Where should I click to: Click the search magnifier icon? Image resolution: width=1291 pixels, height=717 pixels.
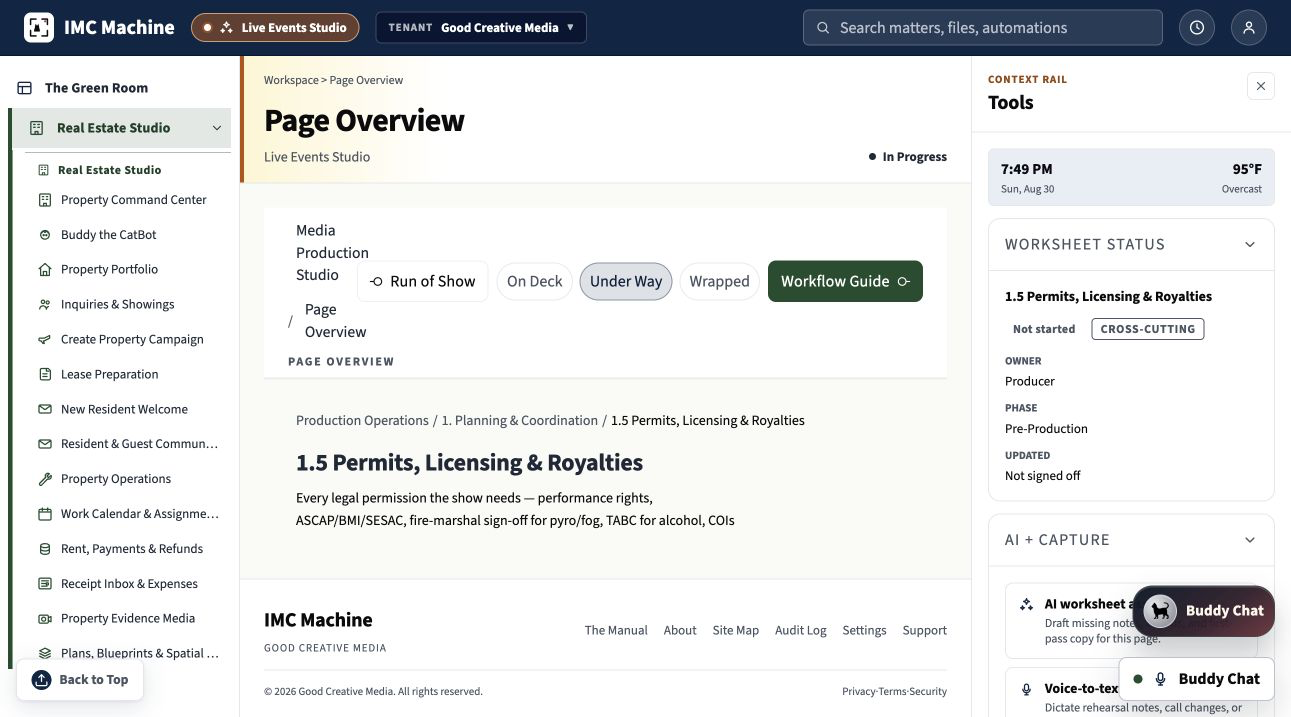click(823, 28)
